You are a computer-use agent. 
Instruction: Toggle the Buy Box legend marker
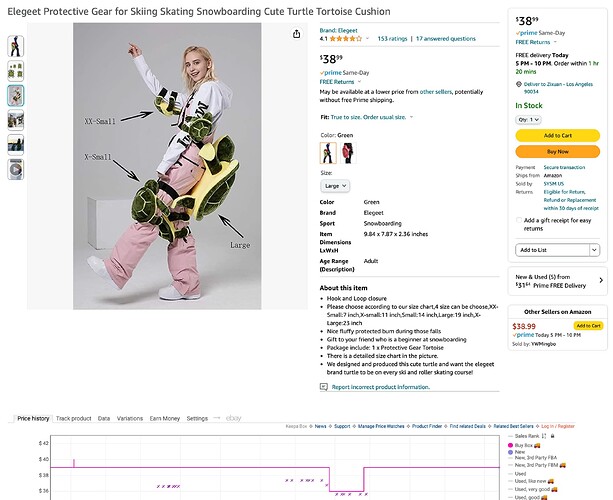(510, 445)
